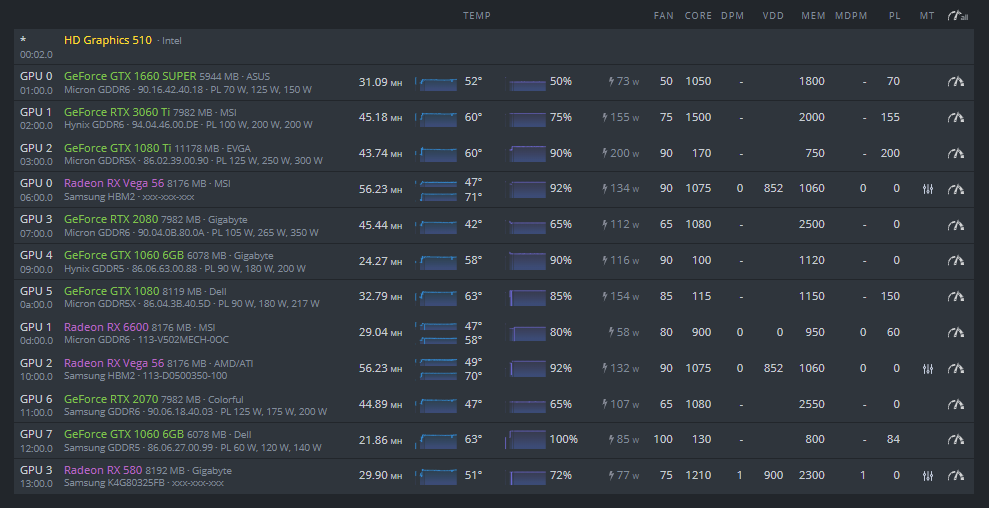Viewport: 989px width, 508px height.
Task: Select the GeForce RTX 3060 Ti name
Action: tap(117, 112)
